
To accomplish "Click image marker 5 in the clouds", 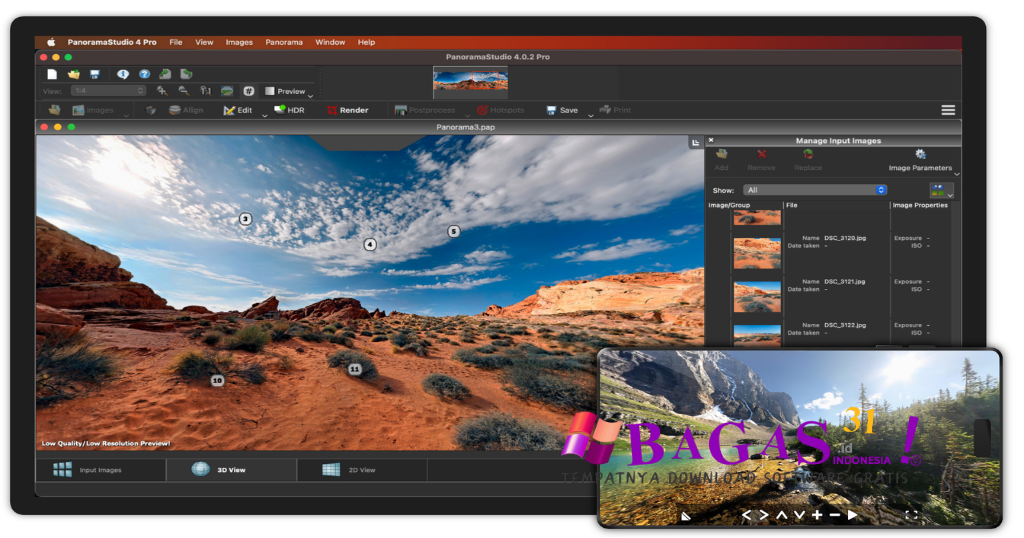I will click(453, 231).
